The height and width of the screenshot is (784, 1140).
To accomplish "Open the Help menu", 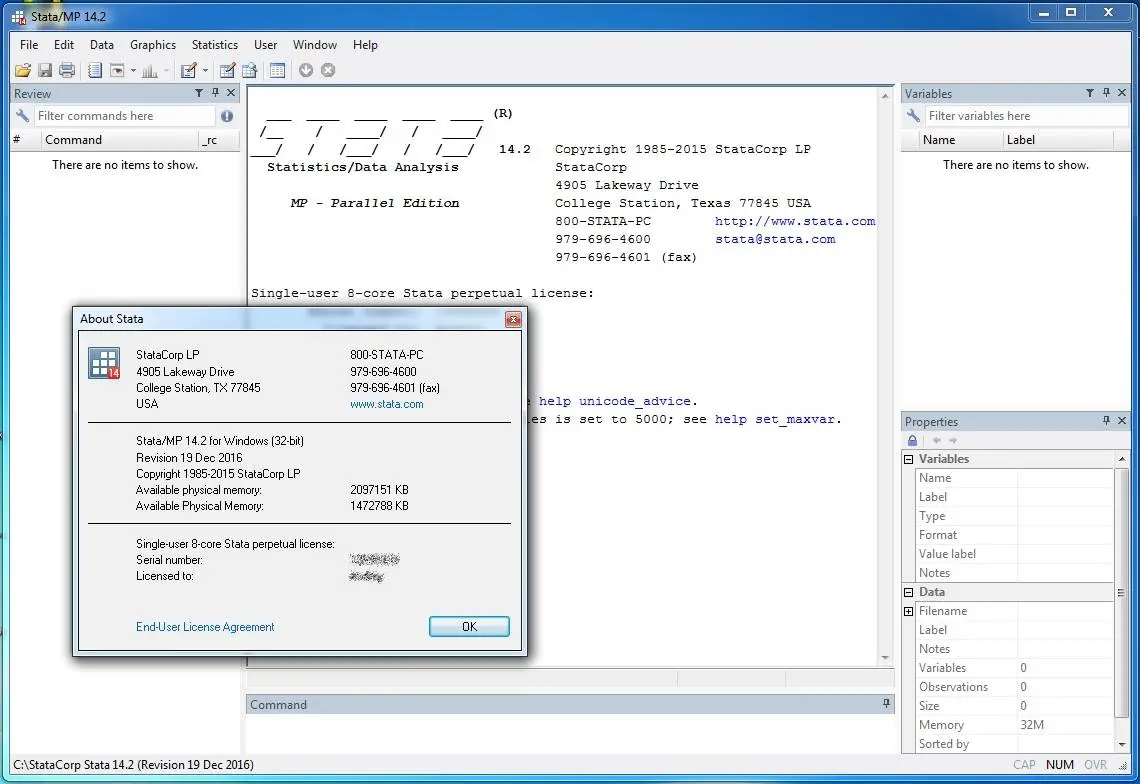I will coord(365,44).
